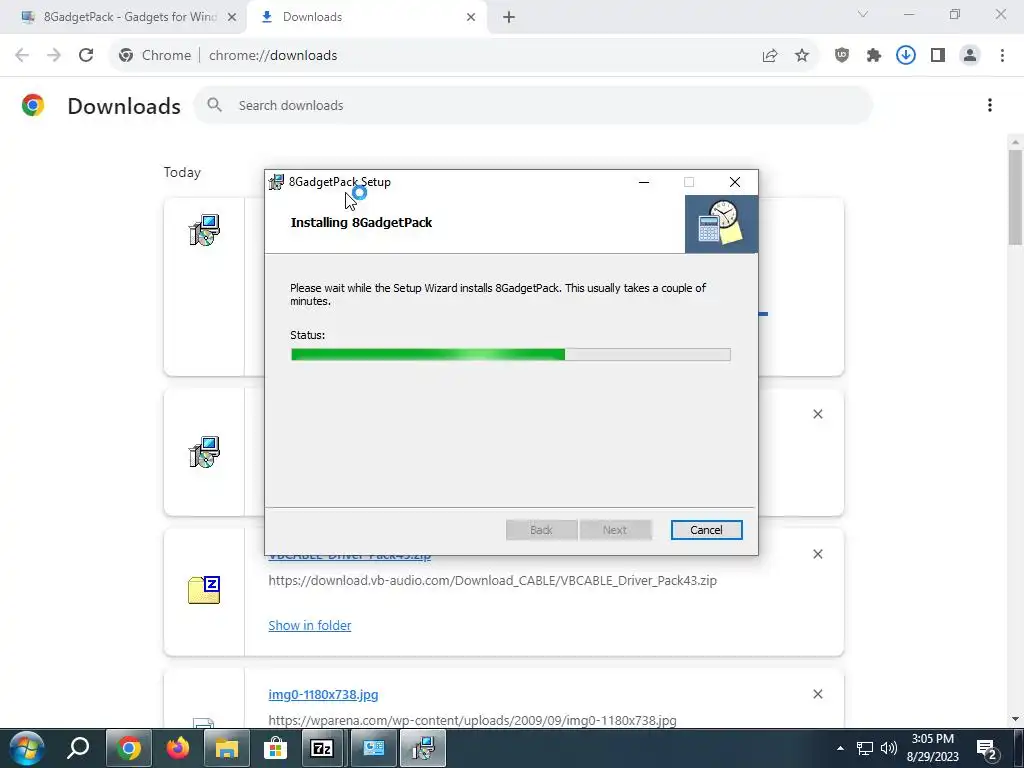Open the clock showing 3:05 PM
Screen dimensions: 1024x768
click(x=933, y=748)
